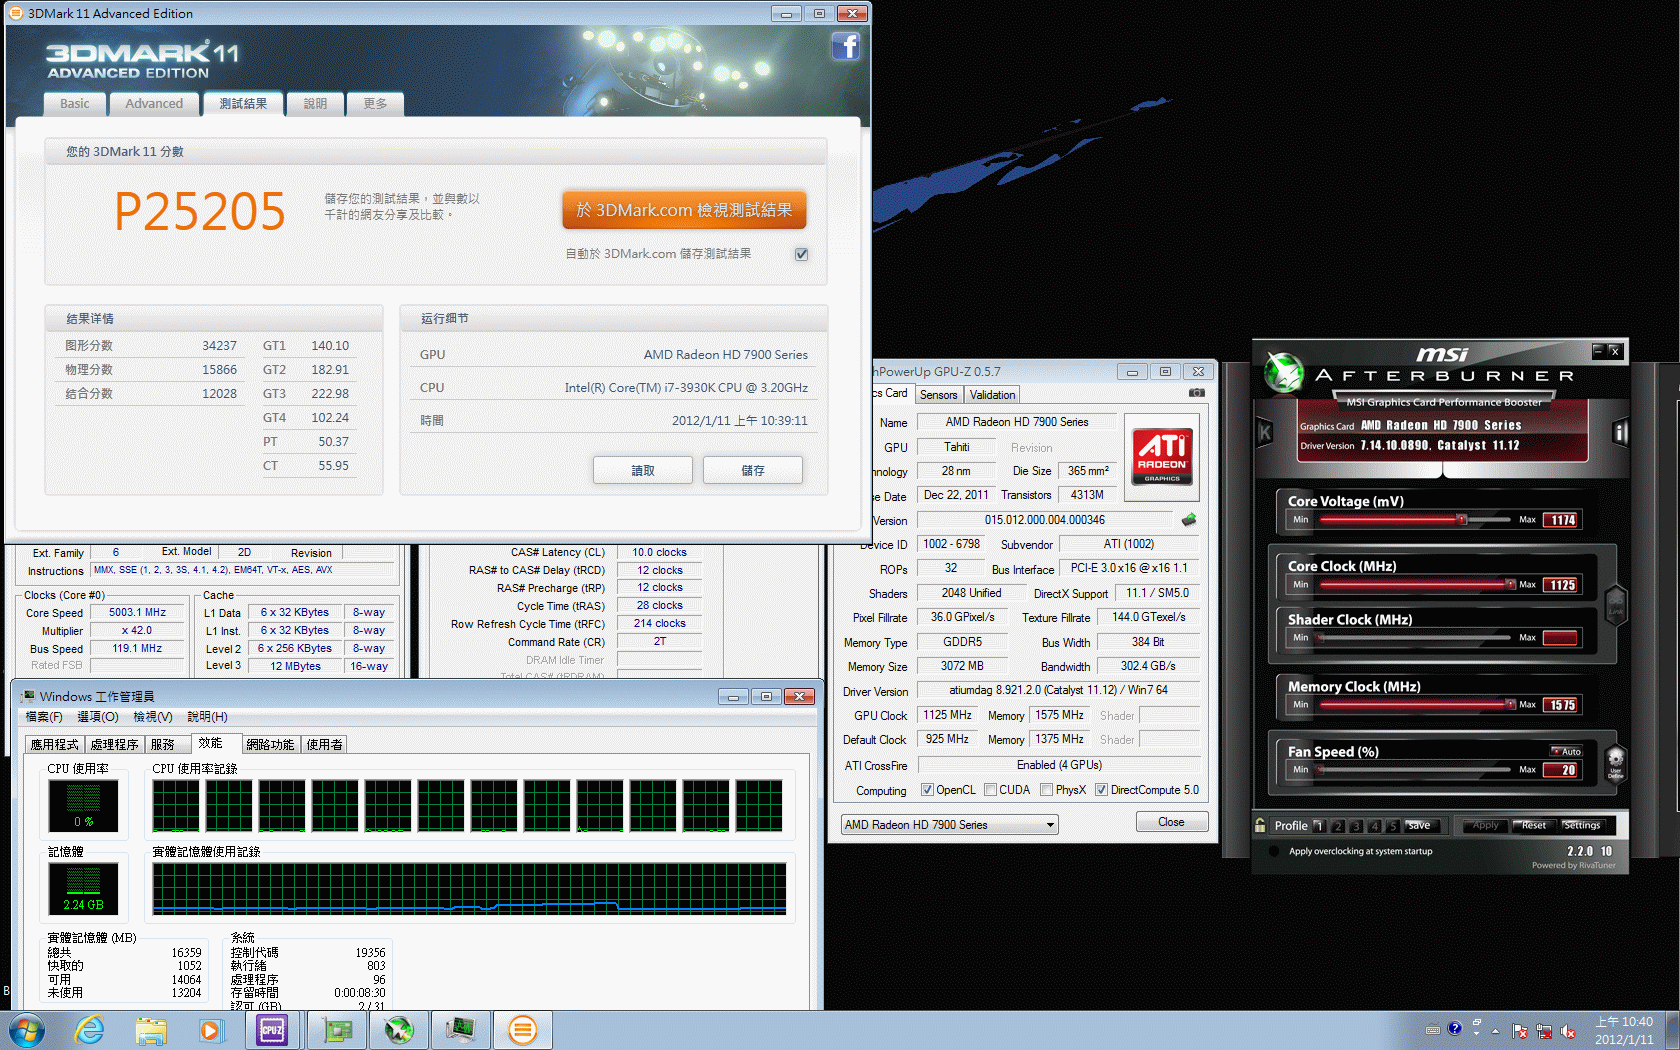1680x1050 pixels.
Task: Click the 讀取 load button in 3DMark
Action: (643, 470)
